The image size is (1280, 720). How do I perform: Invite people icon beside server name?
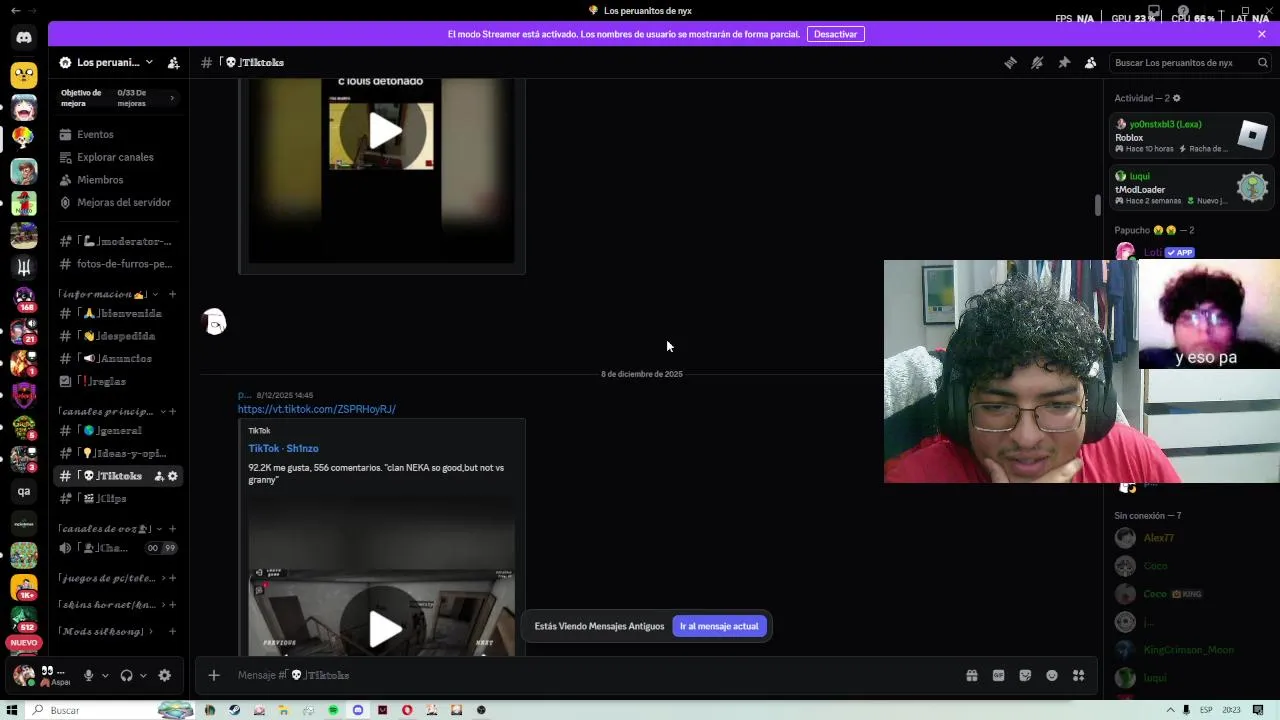pos(173,62)
